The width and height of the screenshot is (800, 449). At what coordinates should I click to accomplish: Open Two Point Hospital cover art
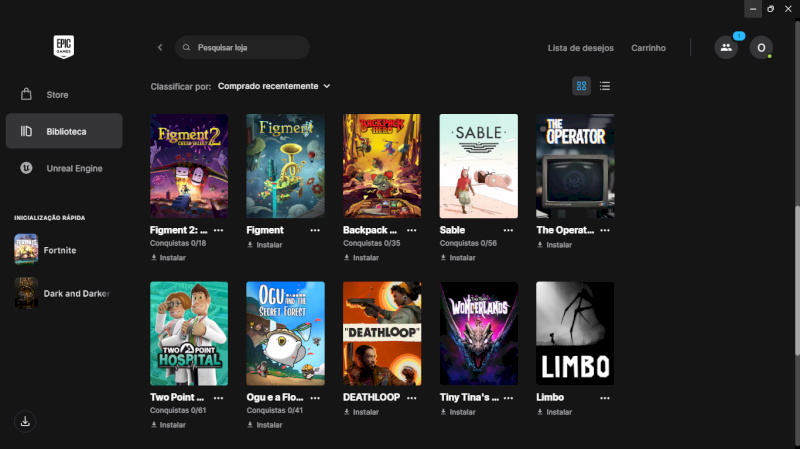(189, 333)
